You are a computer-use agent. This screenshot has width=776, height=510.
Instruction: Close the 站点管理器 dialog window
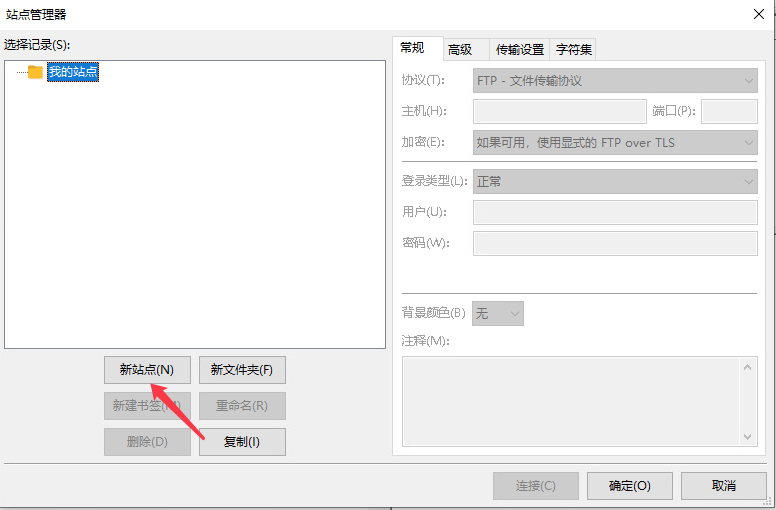pyautogui.click(x=759, y=14)
